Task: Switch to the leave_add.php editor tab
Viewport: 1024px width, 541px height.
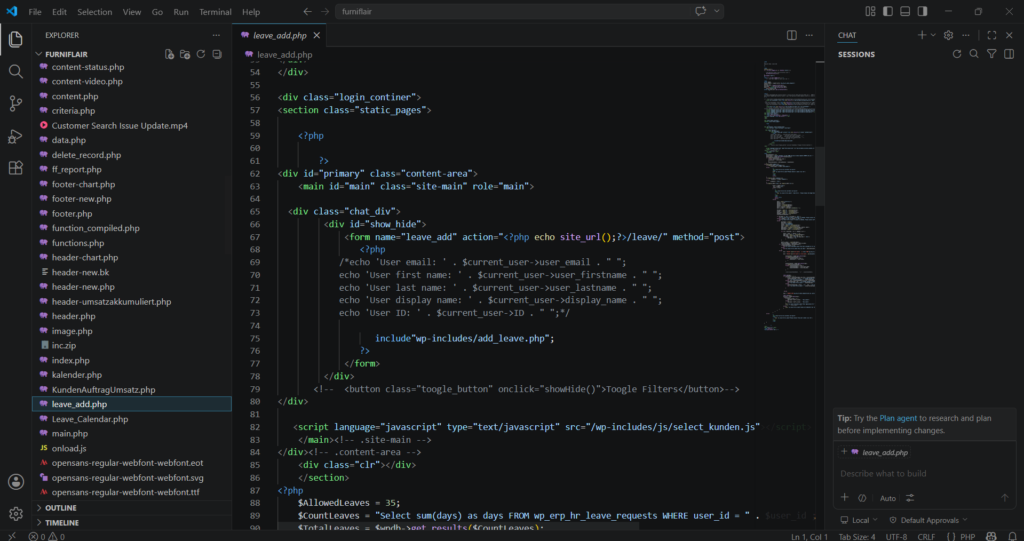Action: tap(280, 35)
